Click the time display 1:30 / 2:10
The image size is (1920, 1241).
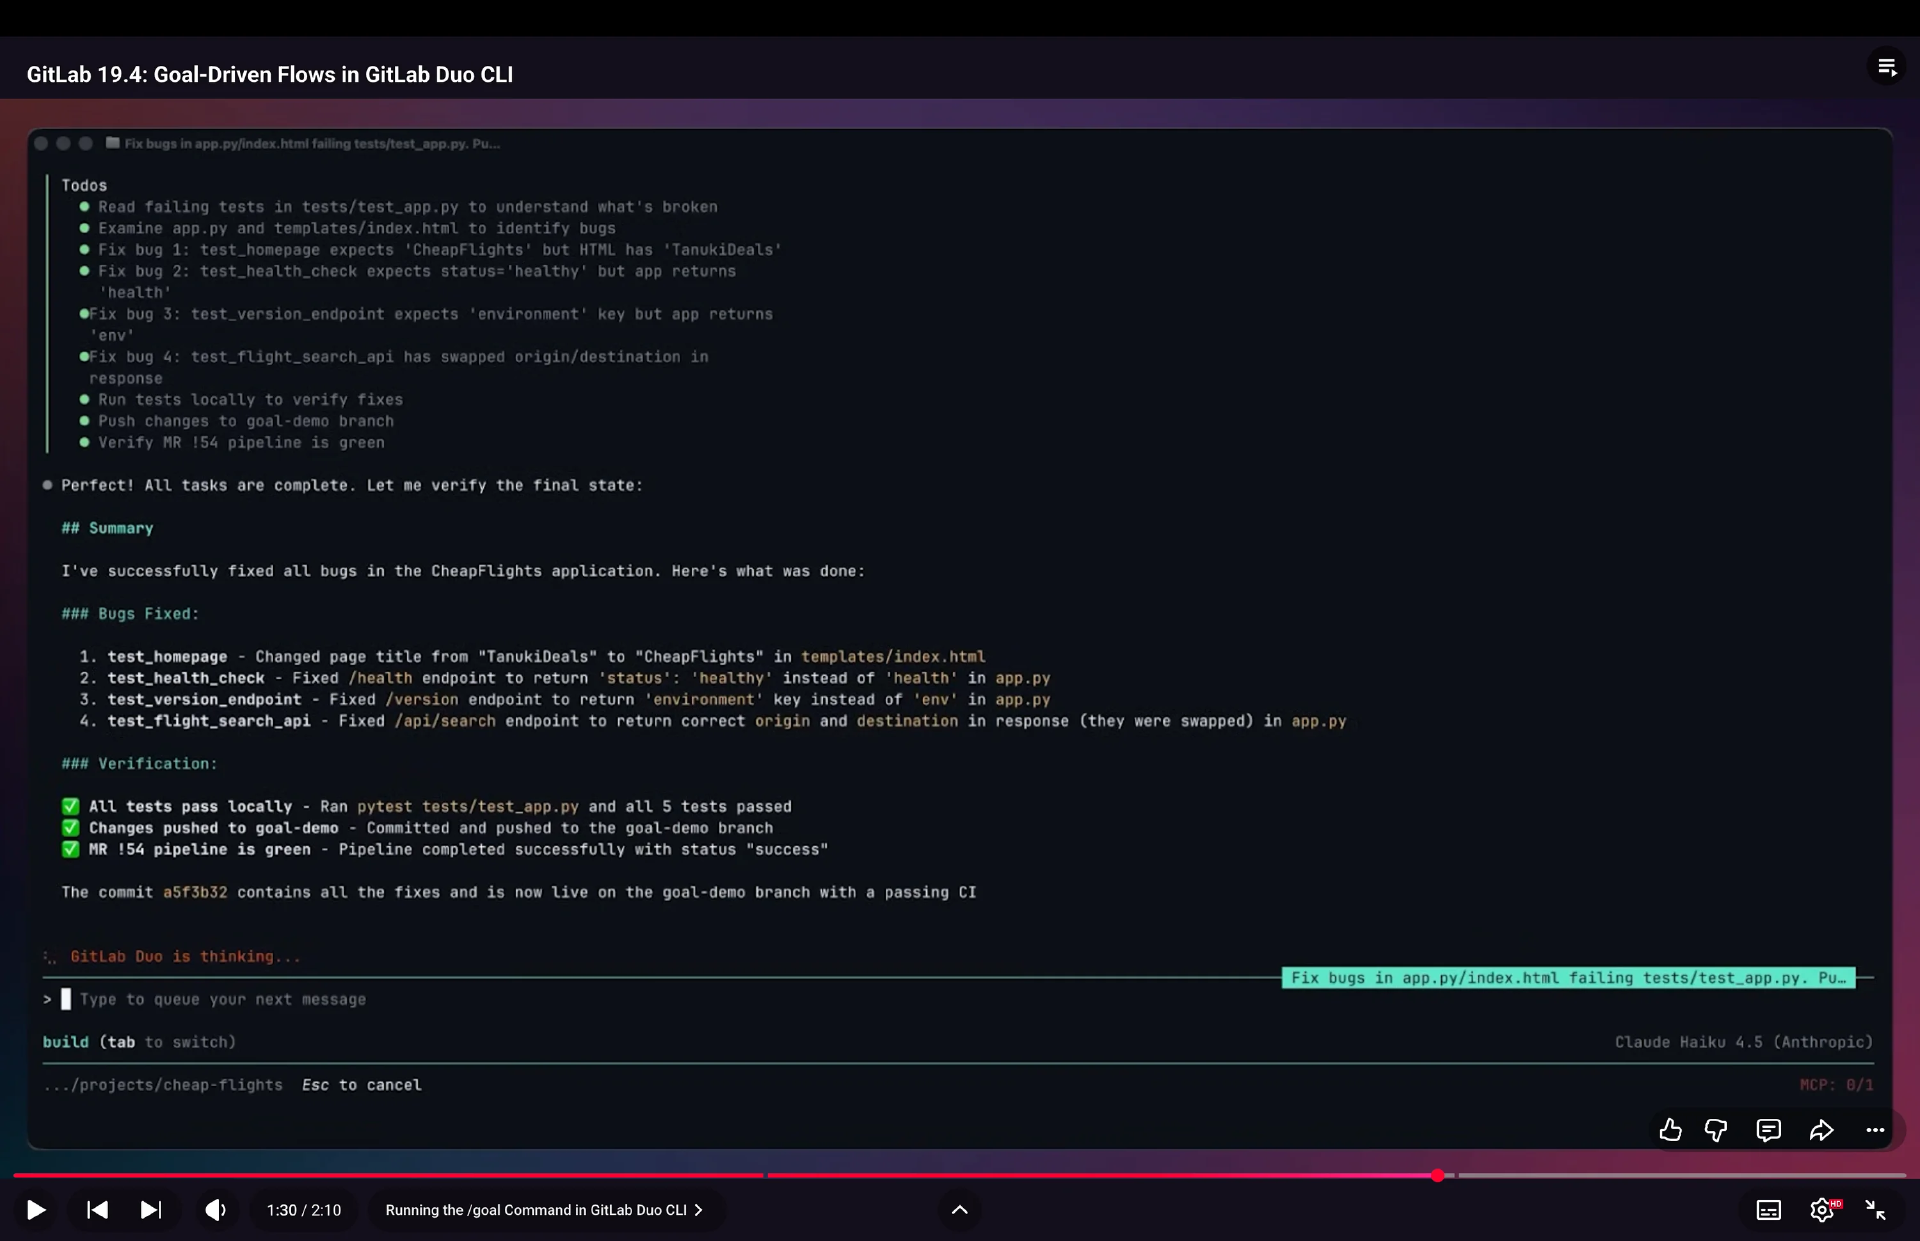(x=304, y=1210)
